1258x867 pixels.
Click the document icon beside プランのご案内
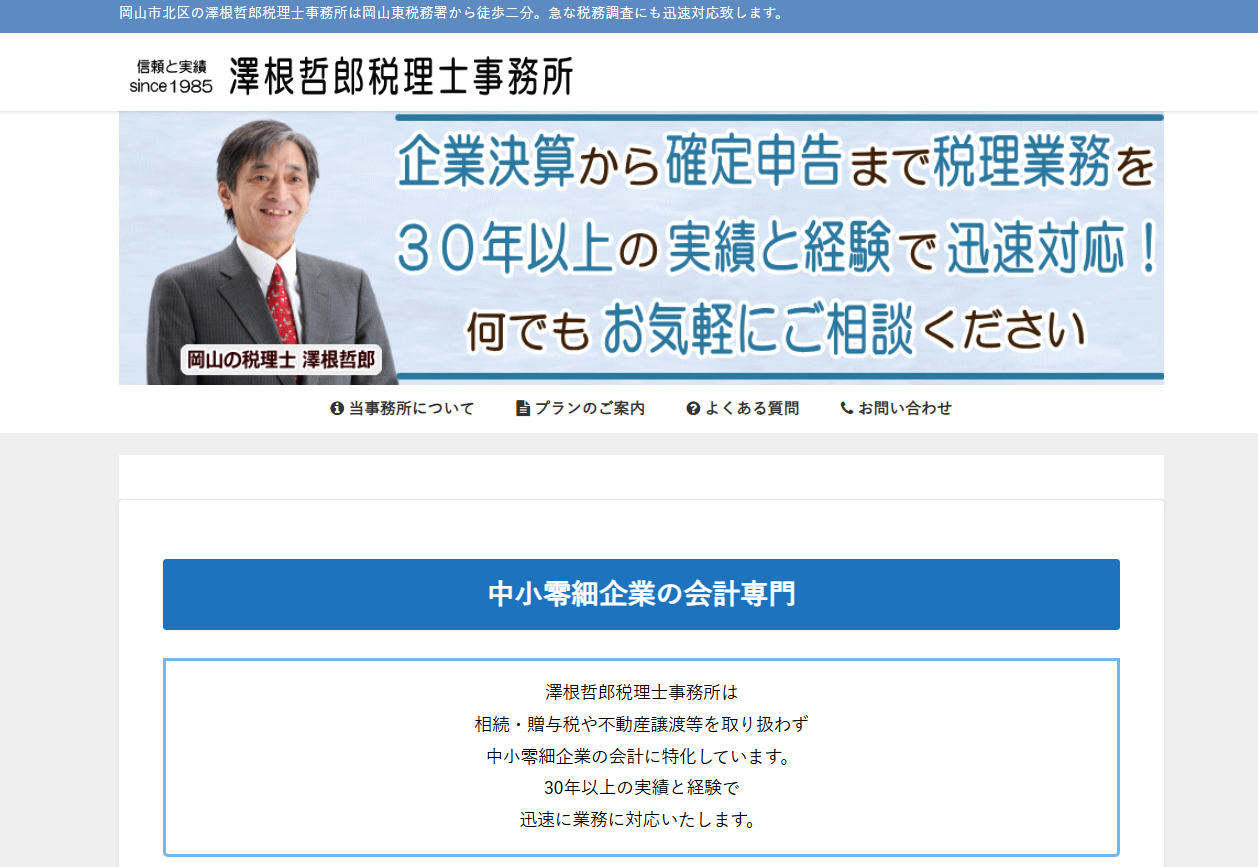pos(522,408)
